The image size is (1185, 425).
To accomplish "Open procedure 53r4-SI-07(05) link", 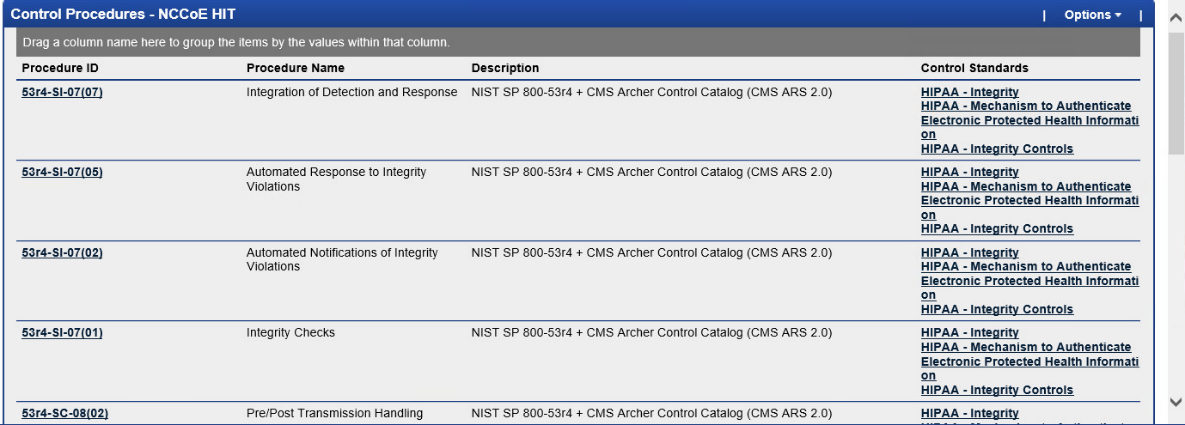I will tap(62, 172).
